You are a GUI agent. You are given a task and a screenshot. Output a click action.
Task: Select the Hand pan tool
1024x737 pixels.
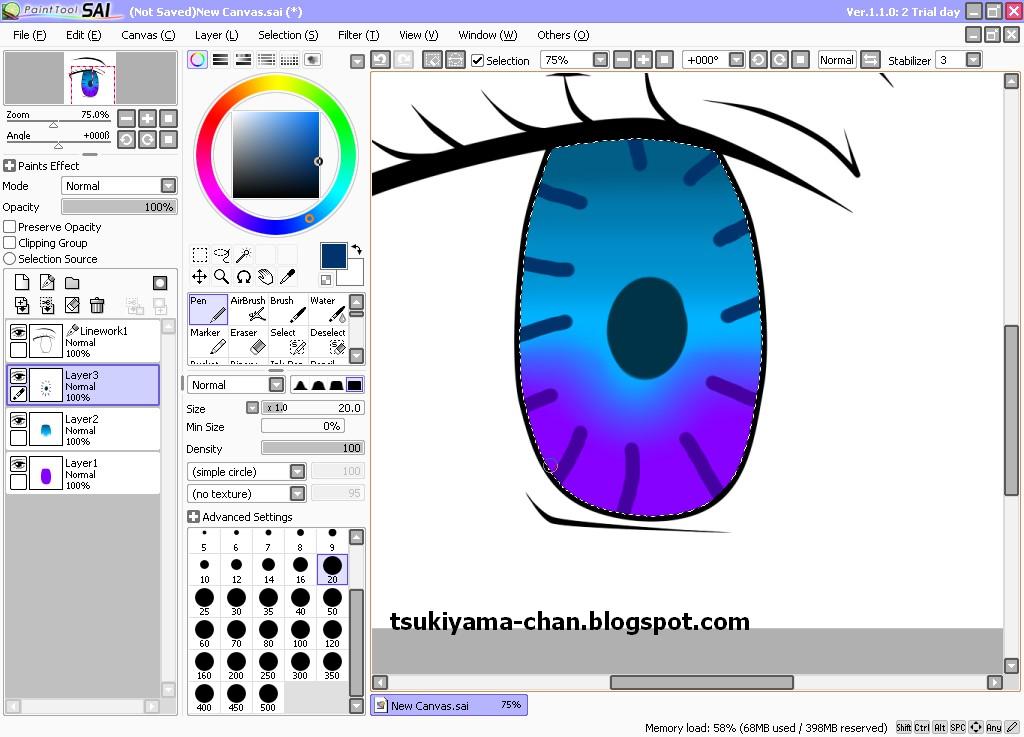coord(266,277)
